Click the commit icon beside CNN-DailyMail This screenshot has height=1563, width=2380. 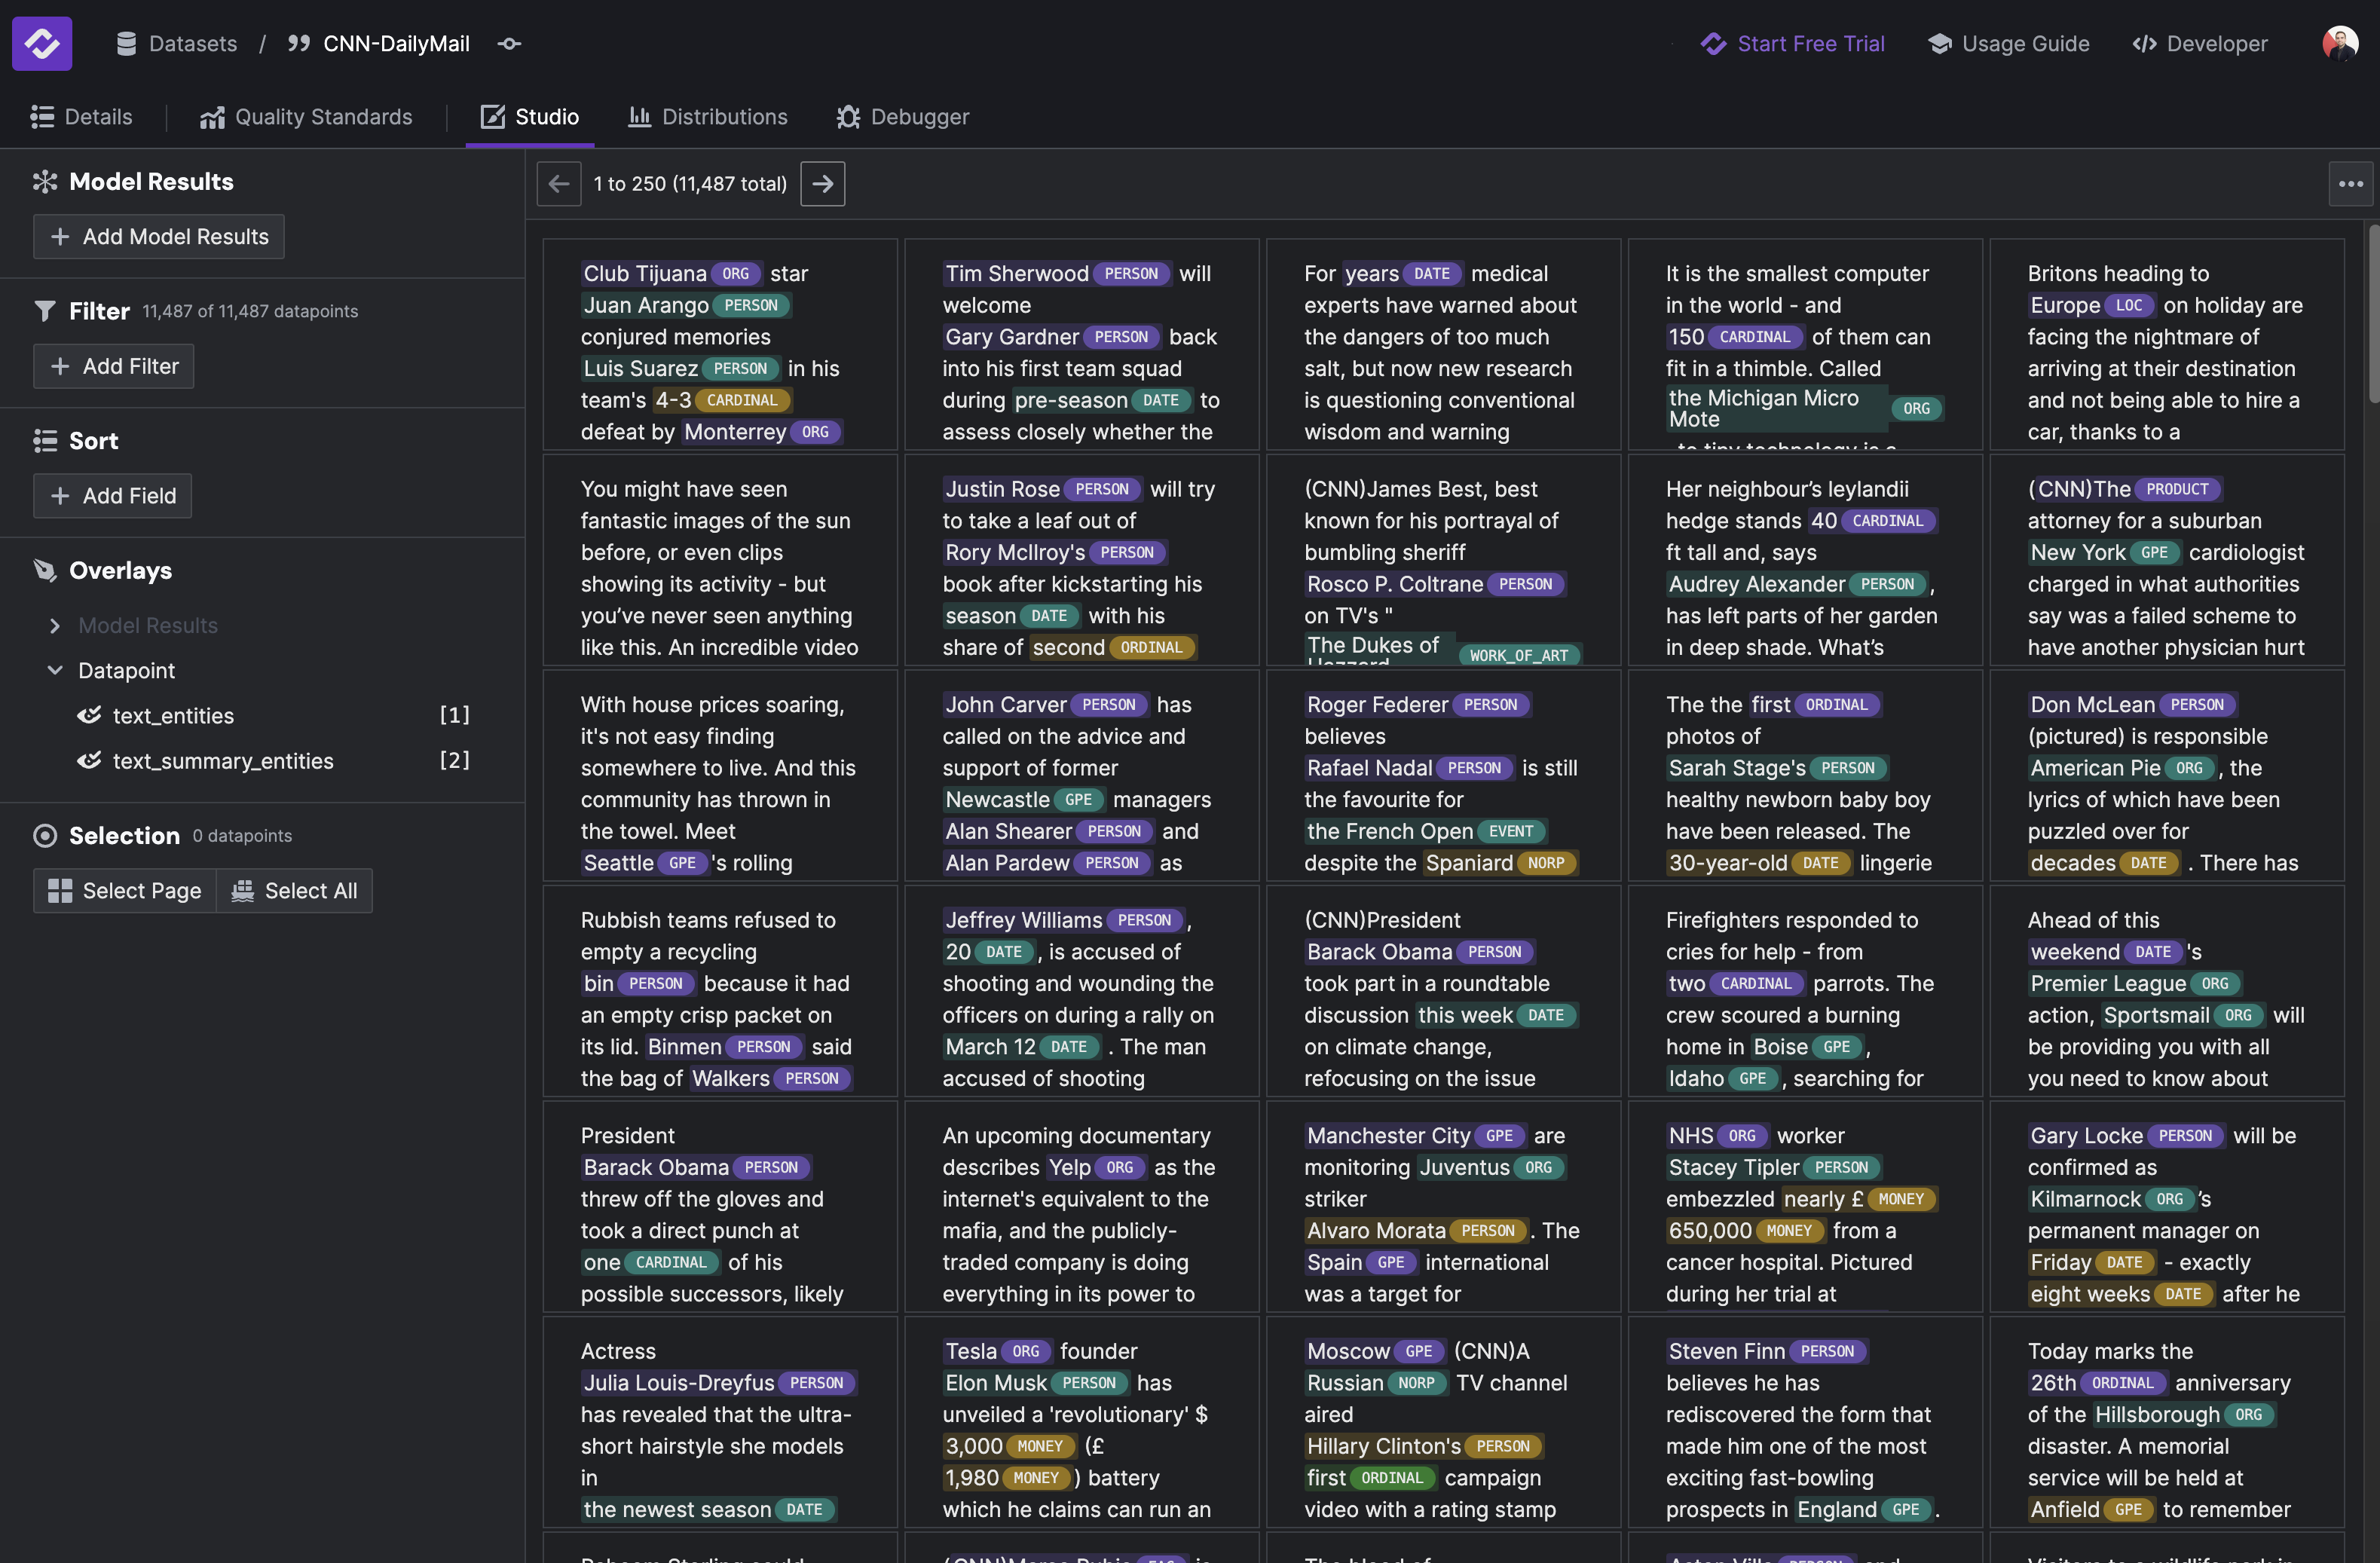click(x=509, y=44)
